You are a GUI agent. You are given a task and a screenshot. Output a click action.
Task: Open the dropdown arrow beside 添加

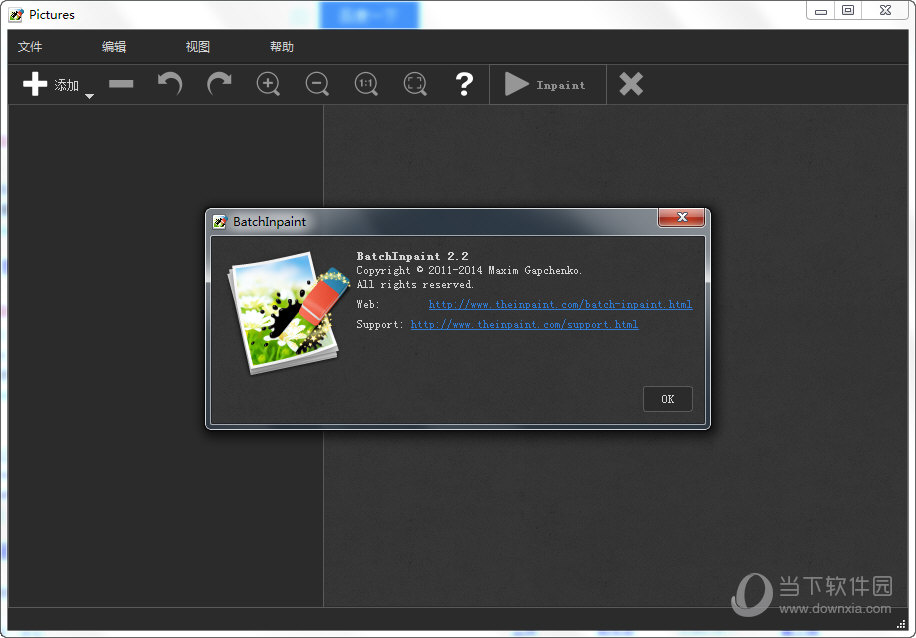(89, 96)
